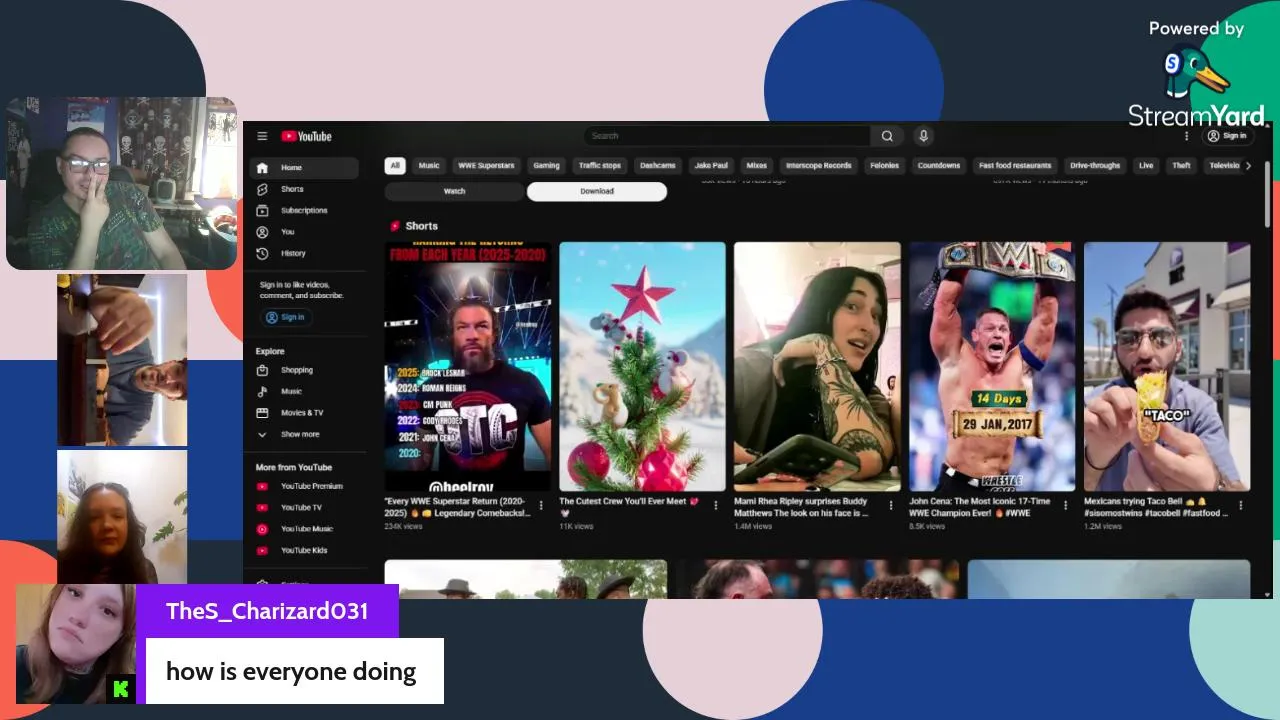Select the Jake Paul chip
Viewport: 1280px width, 720px height.
[x=712, y=166]
